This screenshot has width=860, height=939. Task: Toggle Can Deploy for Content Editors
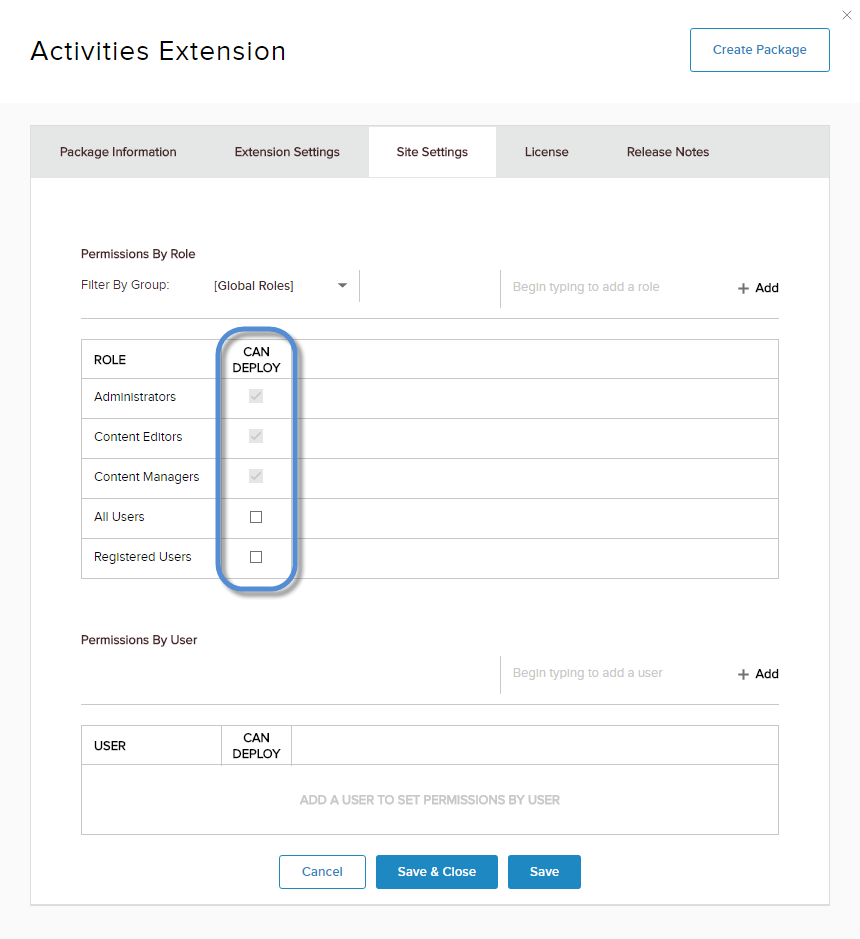pyautogui.click(x=256, y=437)
